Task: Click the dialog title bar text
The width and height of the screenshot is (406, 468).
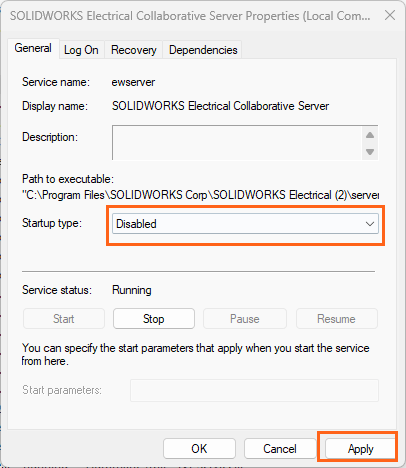Action: point(190,16)
